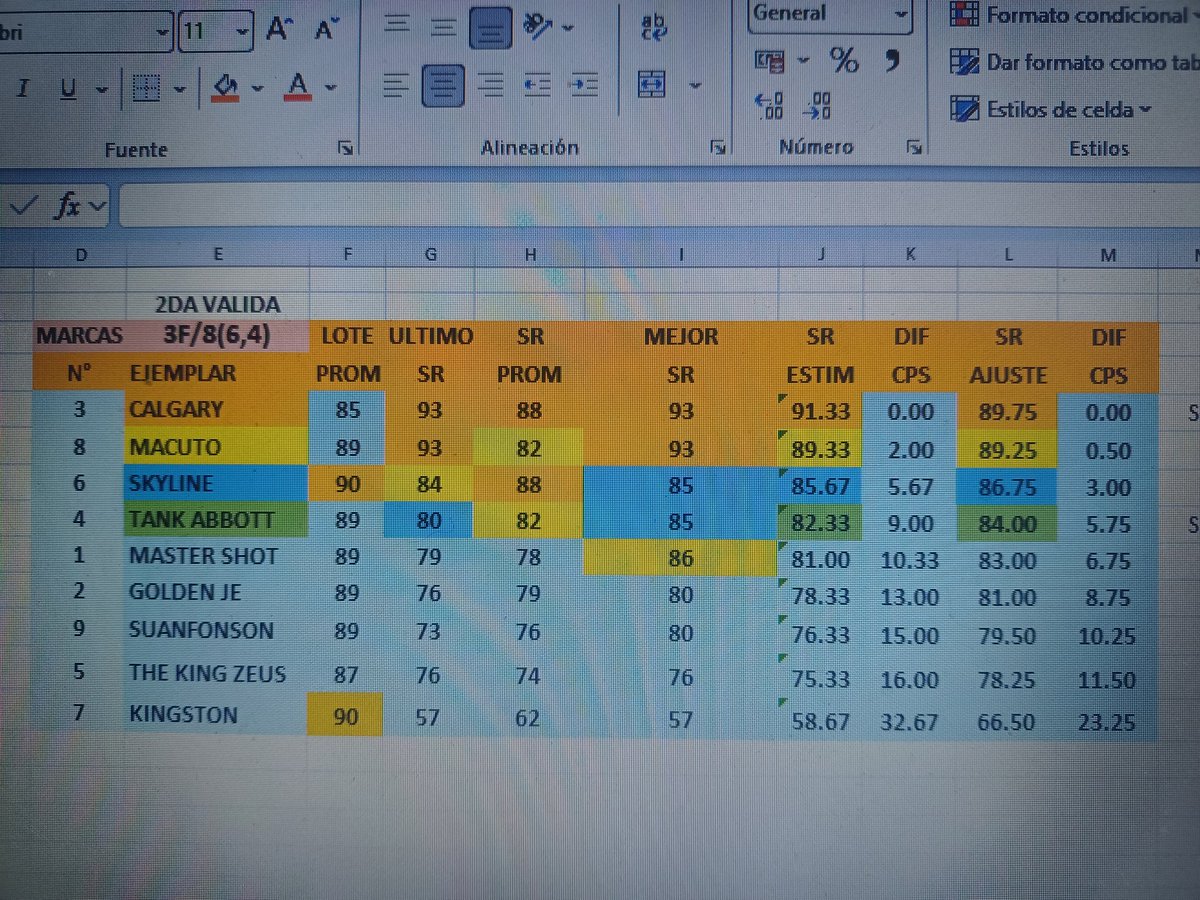Image resolution: width=1200 pixels, height=900 pixels.
Task: Decrease font size with the small A button
Action: (x=326, y=30)
